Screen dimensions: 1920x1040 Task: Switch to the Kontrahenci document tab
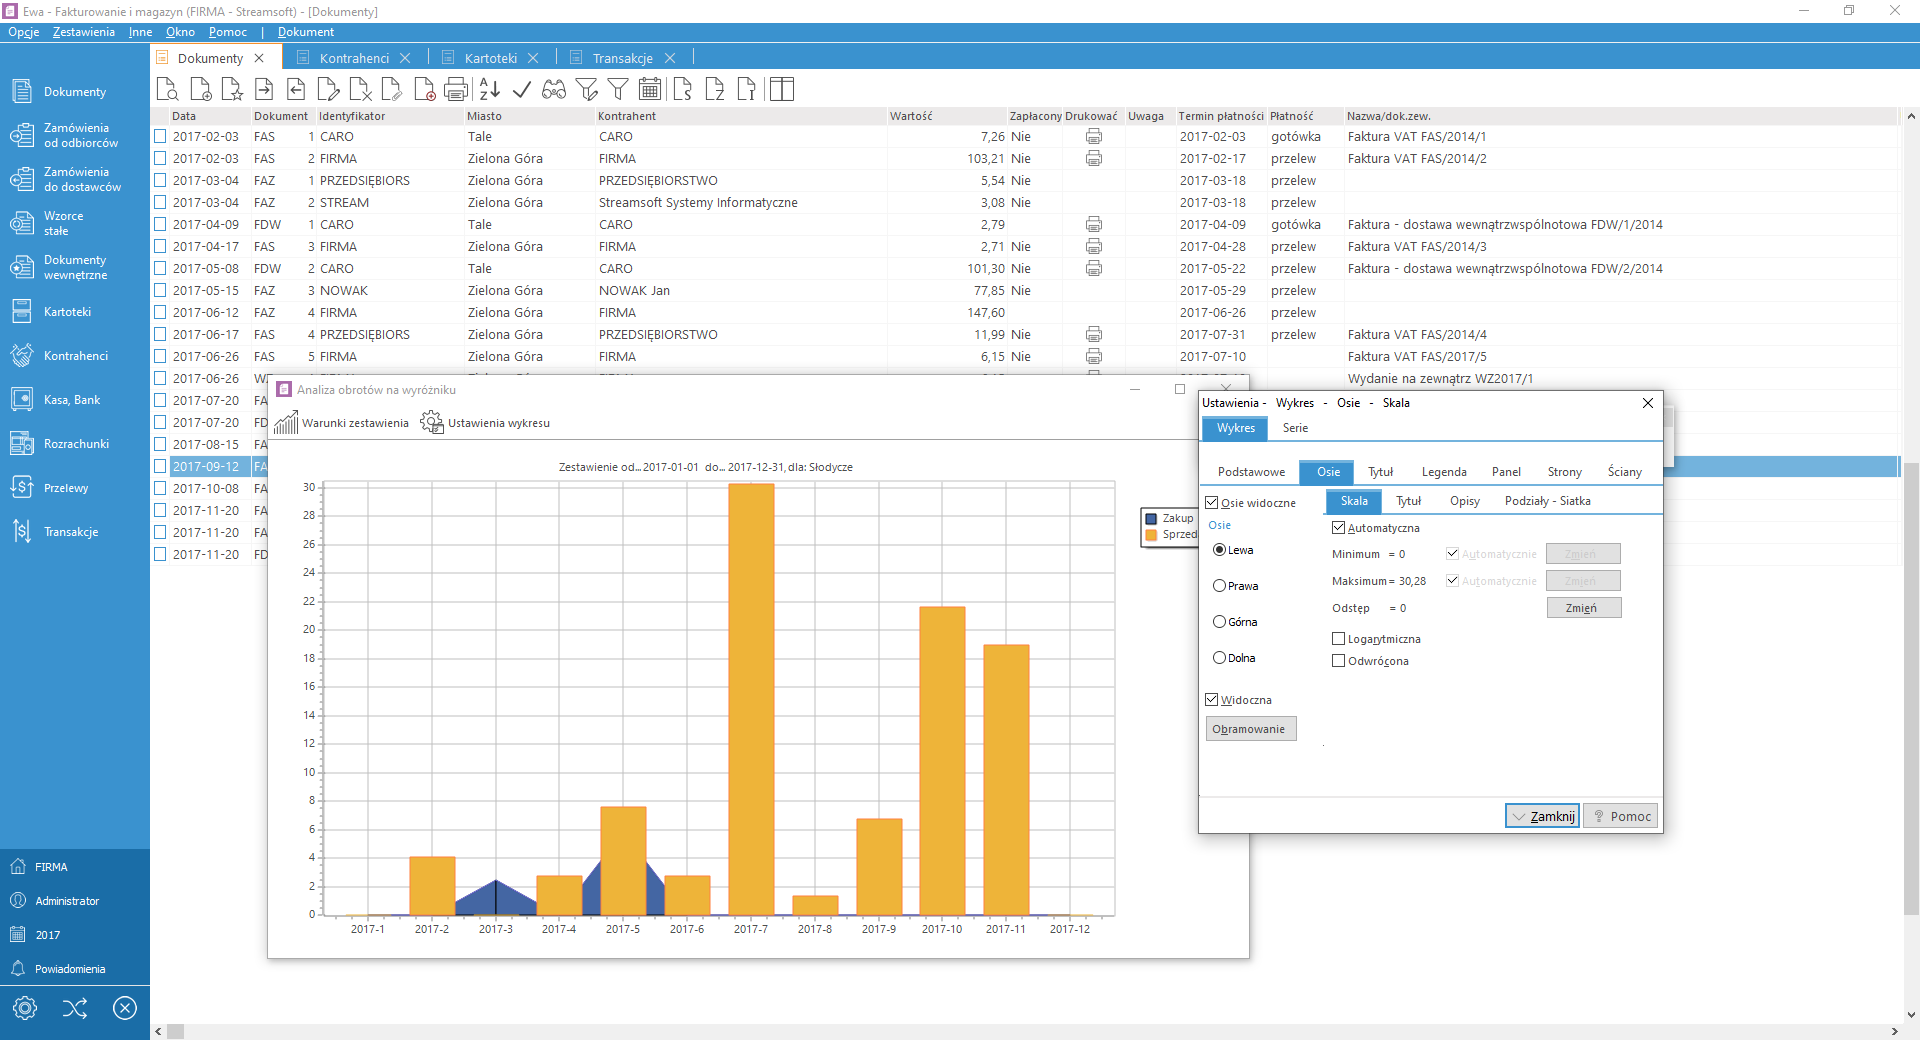click(x=354, y=58)
